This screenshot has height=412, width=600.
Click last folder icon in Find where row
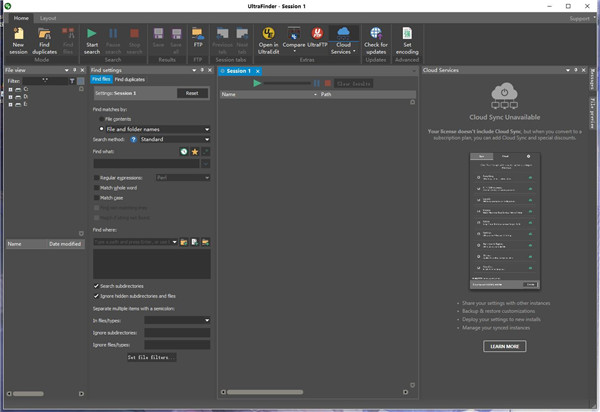pyautogui.click(x=205, y=242)
